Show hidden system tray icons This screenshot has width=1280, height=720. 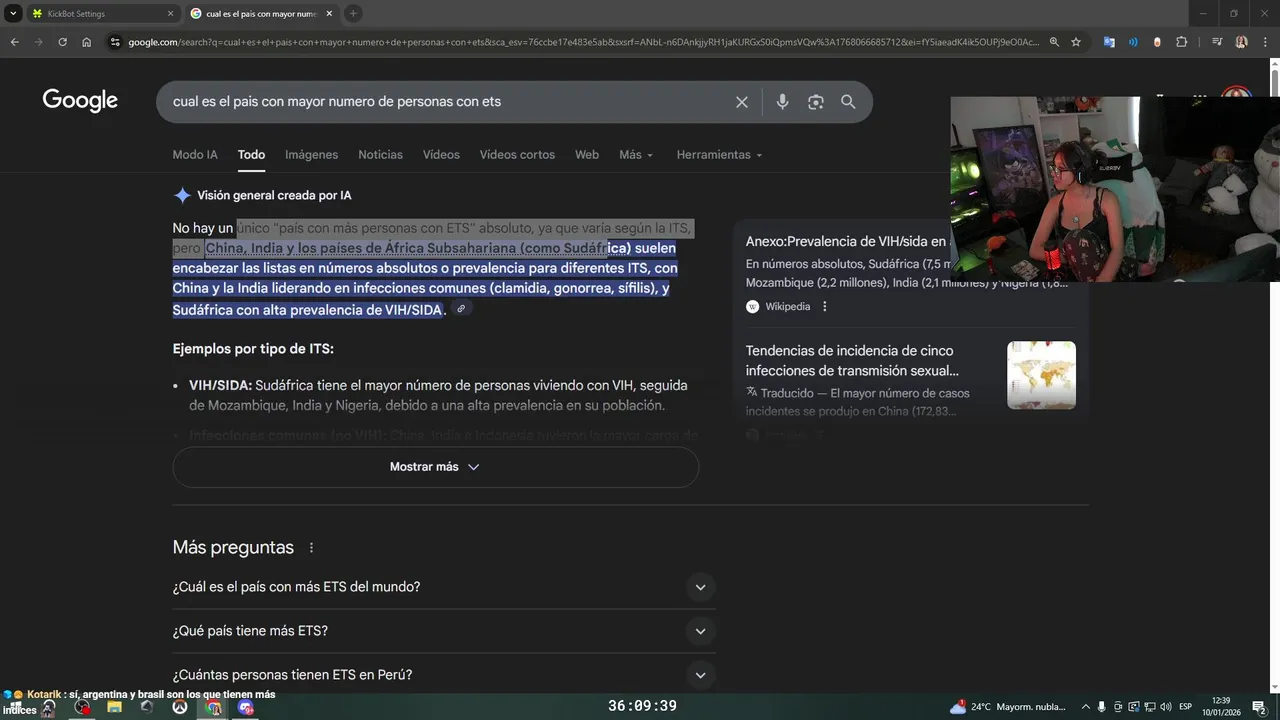1086,707
